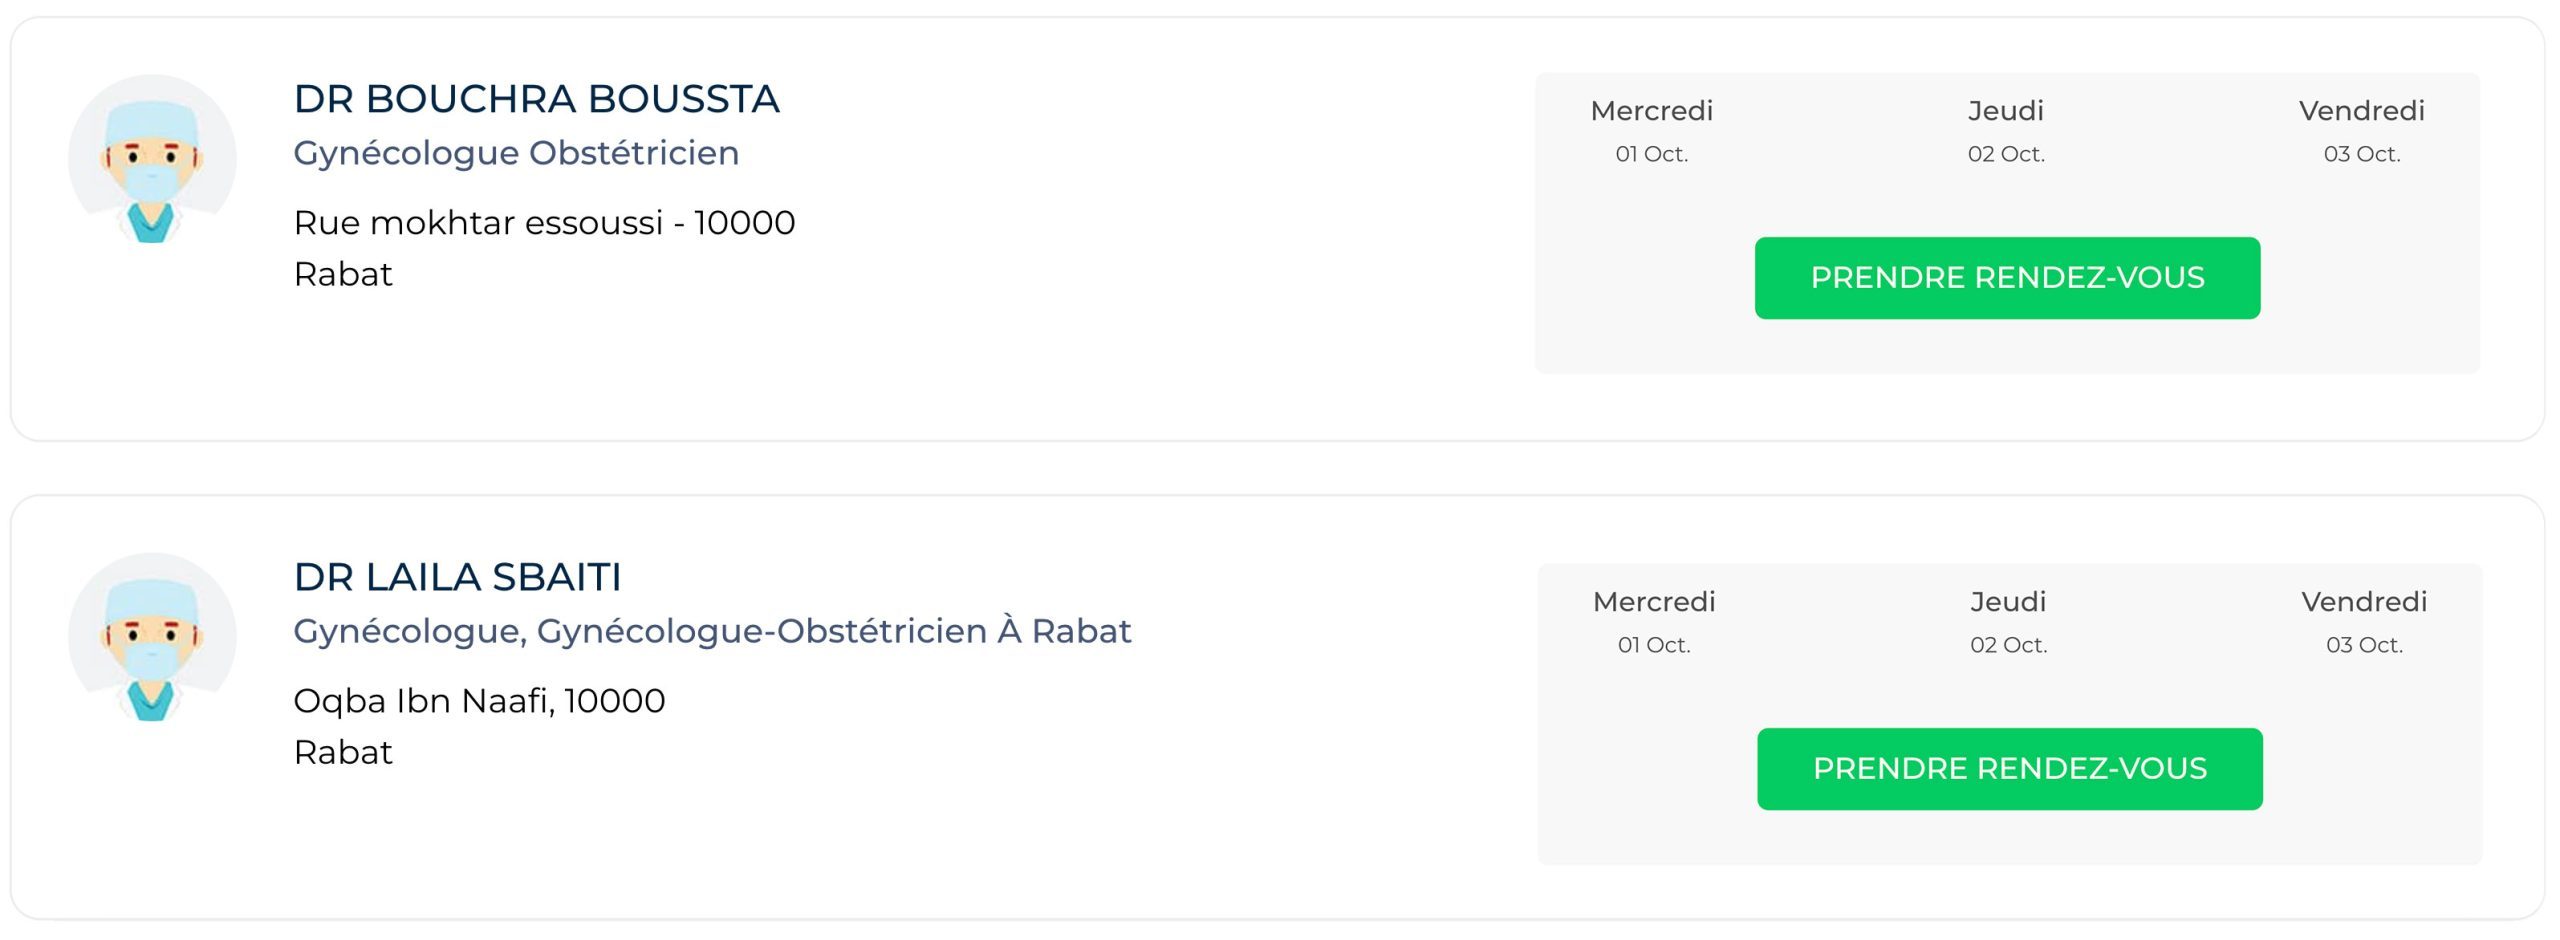Select Mercredi 01 Oct. for Dr Boussta
This screenshot has width=2560, height=940.
coord(1651,130)
